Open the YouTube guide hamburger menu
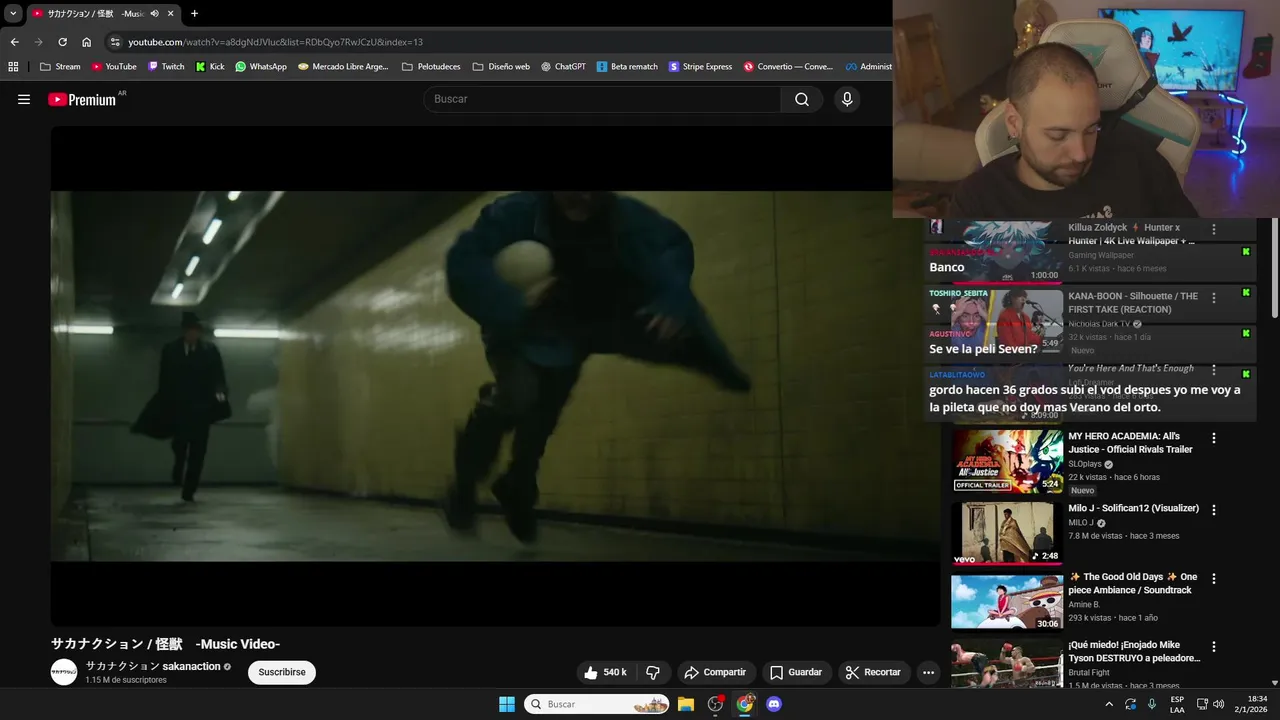1280x720 pixels. pyautogui.click(x=24, y=99)
